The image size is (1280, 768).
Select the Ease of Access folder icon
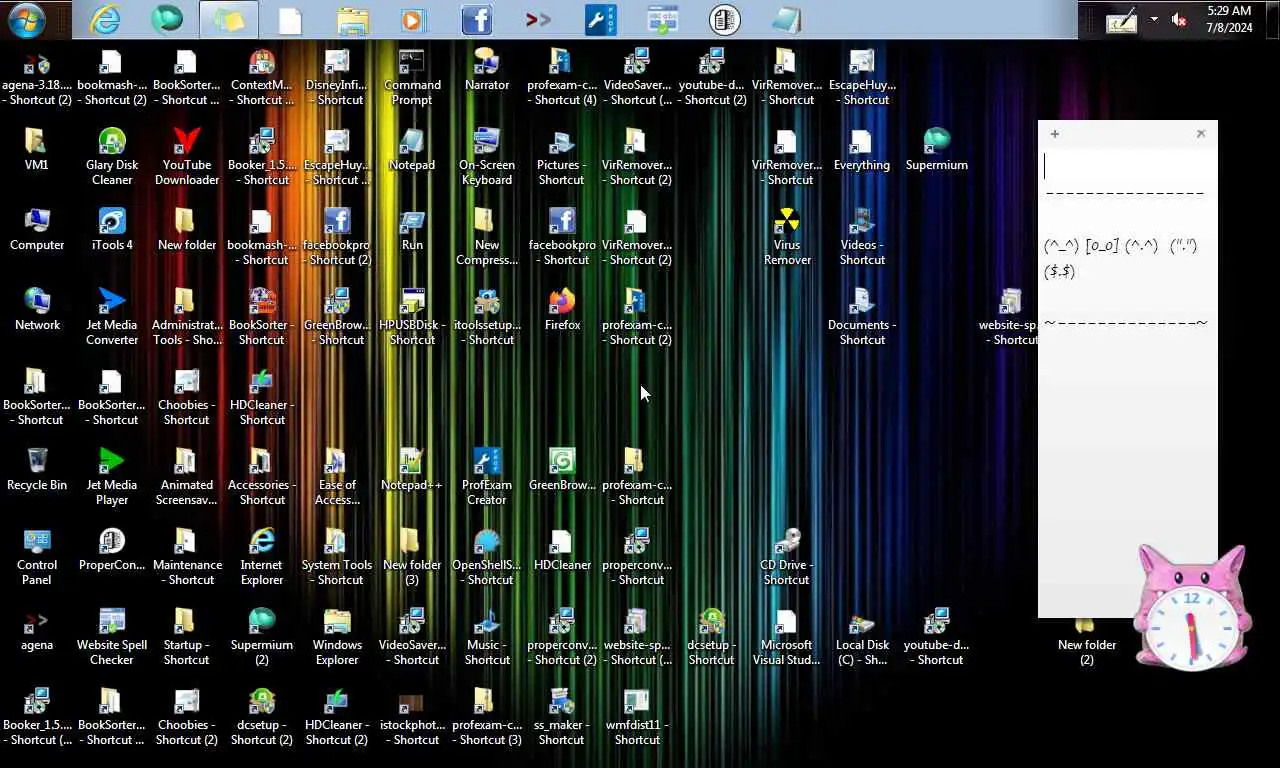coord(337,477)
